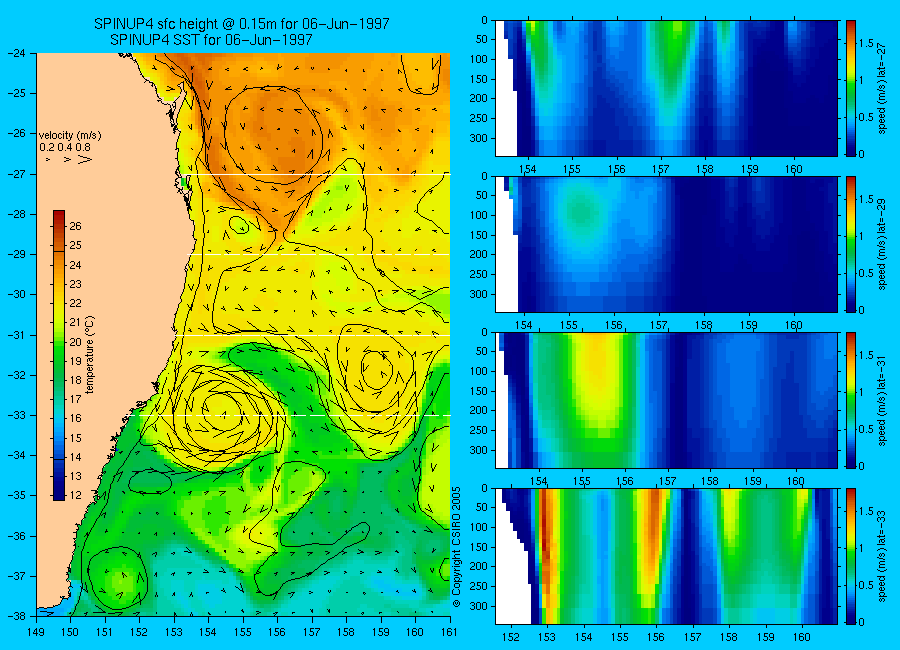Viewport: 900px width, 650px height.
Task: Click the "velocity (m/s)" legend label
Action: 70,136
